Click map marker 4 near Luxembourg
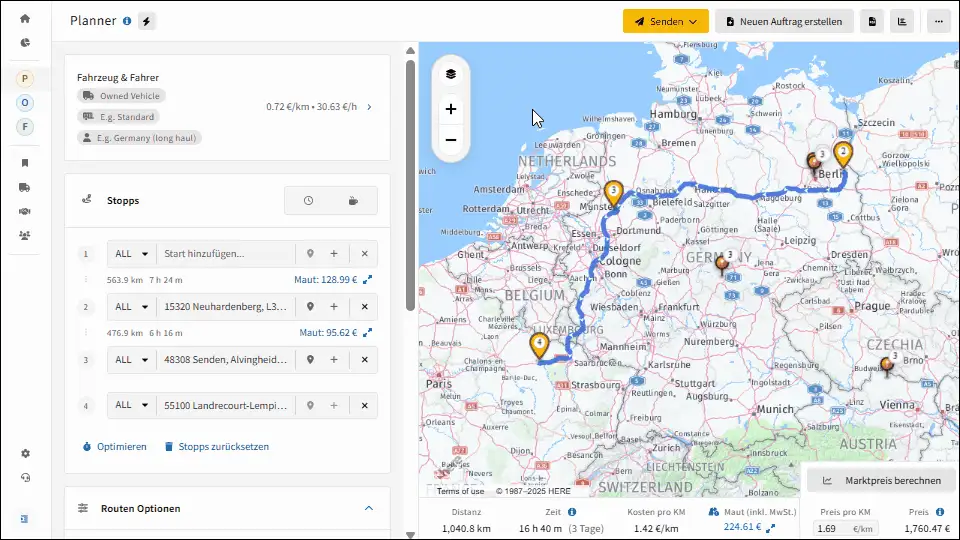The width and height of the screenshot is (960, 540). [x=539, y=346]
